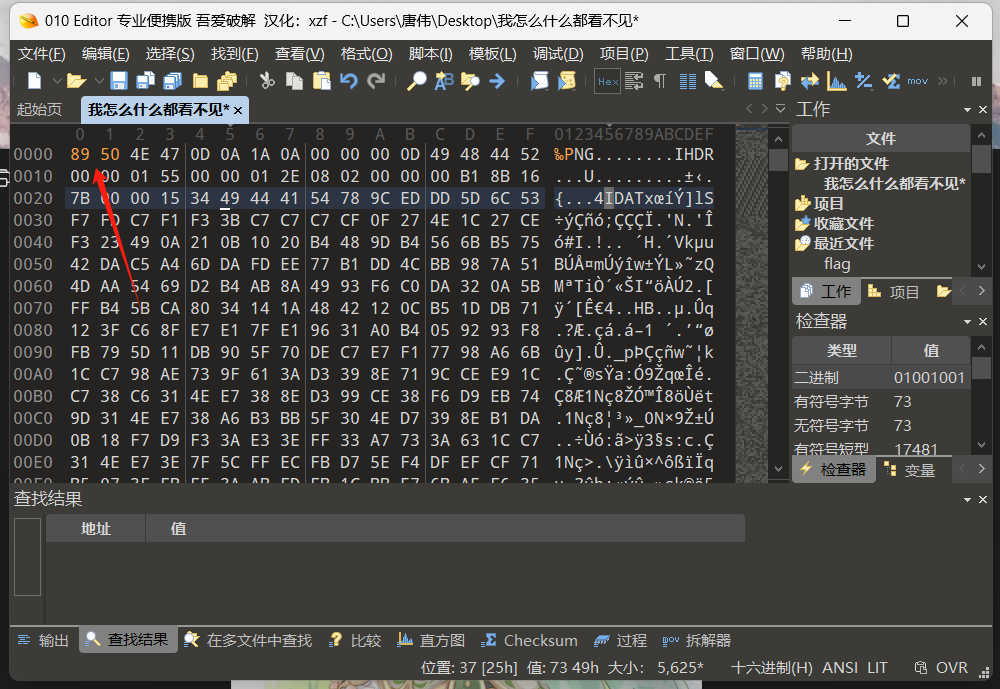Click the Save As icon

[x=145, y=81]
